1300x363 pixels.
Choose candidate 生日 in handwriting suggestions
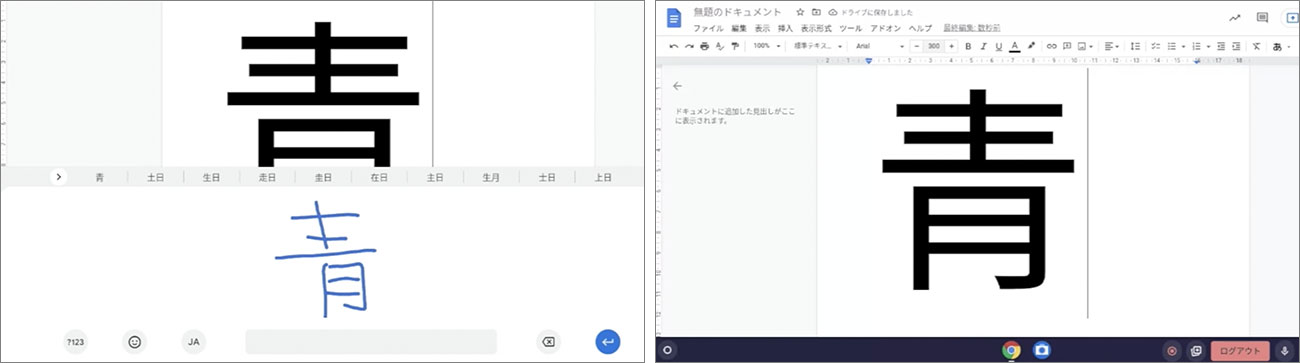211,177
